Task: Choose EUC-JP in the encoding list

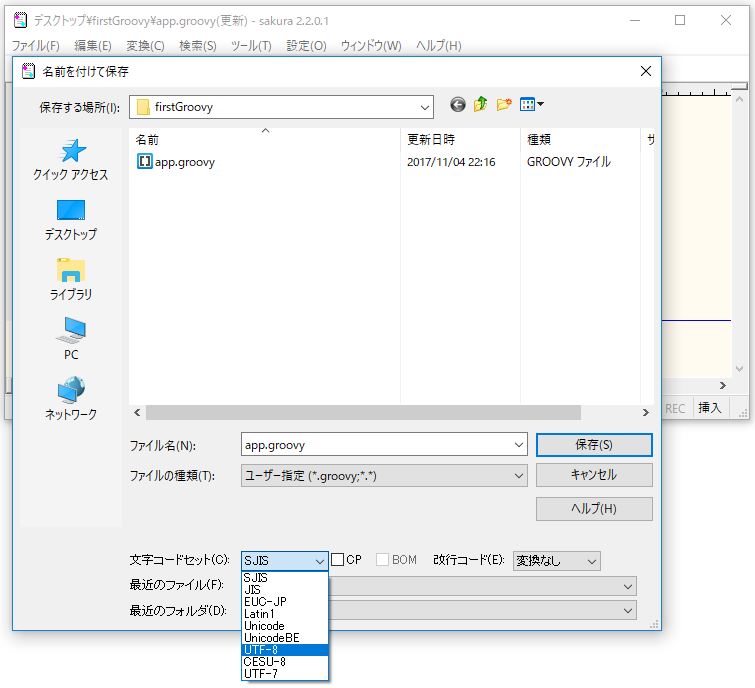Action: click(x=285, y=601)
